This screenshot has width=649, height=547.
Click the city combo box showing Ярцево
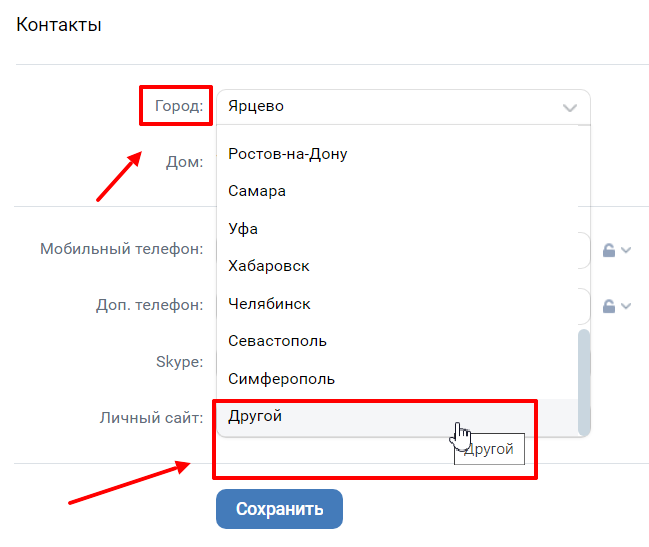pyautogui.click(x=390, y=107)
